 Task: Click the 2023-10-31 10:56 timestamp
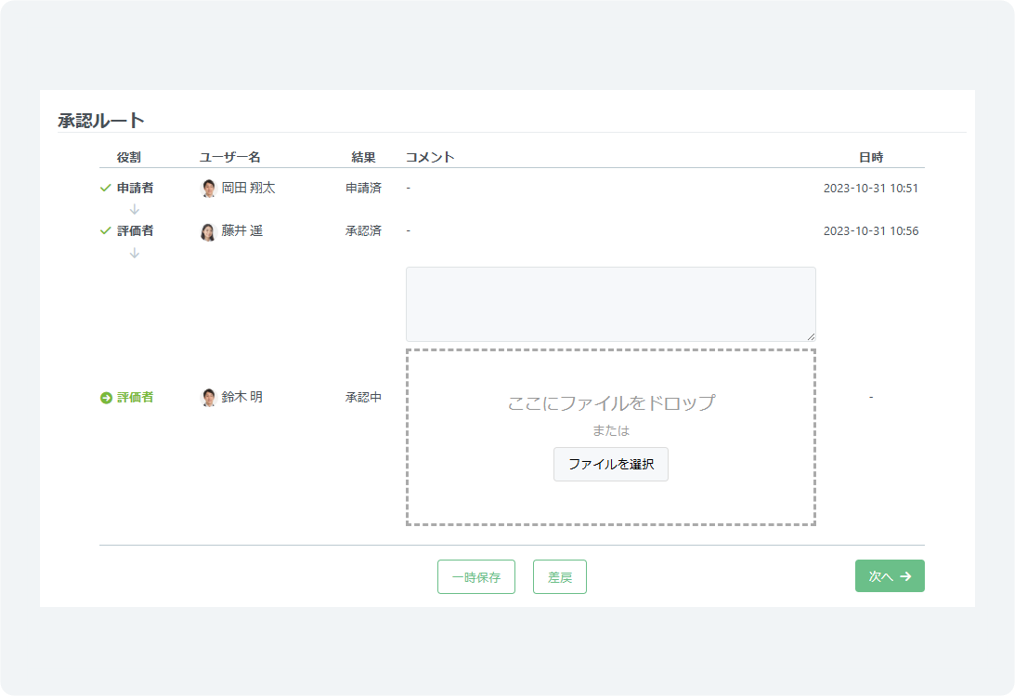(x=870, y=231)
